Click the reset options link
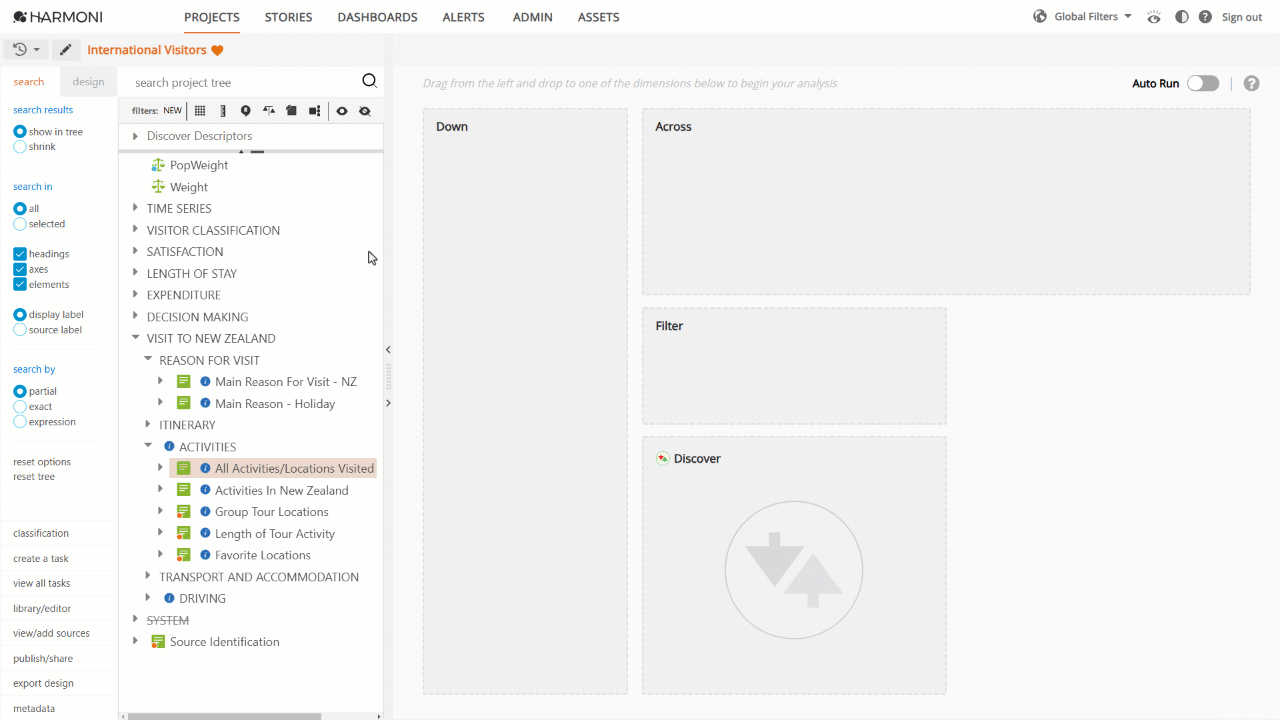This screenshot has width=1280, height=720. [42, 462]
